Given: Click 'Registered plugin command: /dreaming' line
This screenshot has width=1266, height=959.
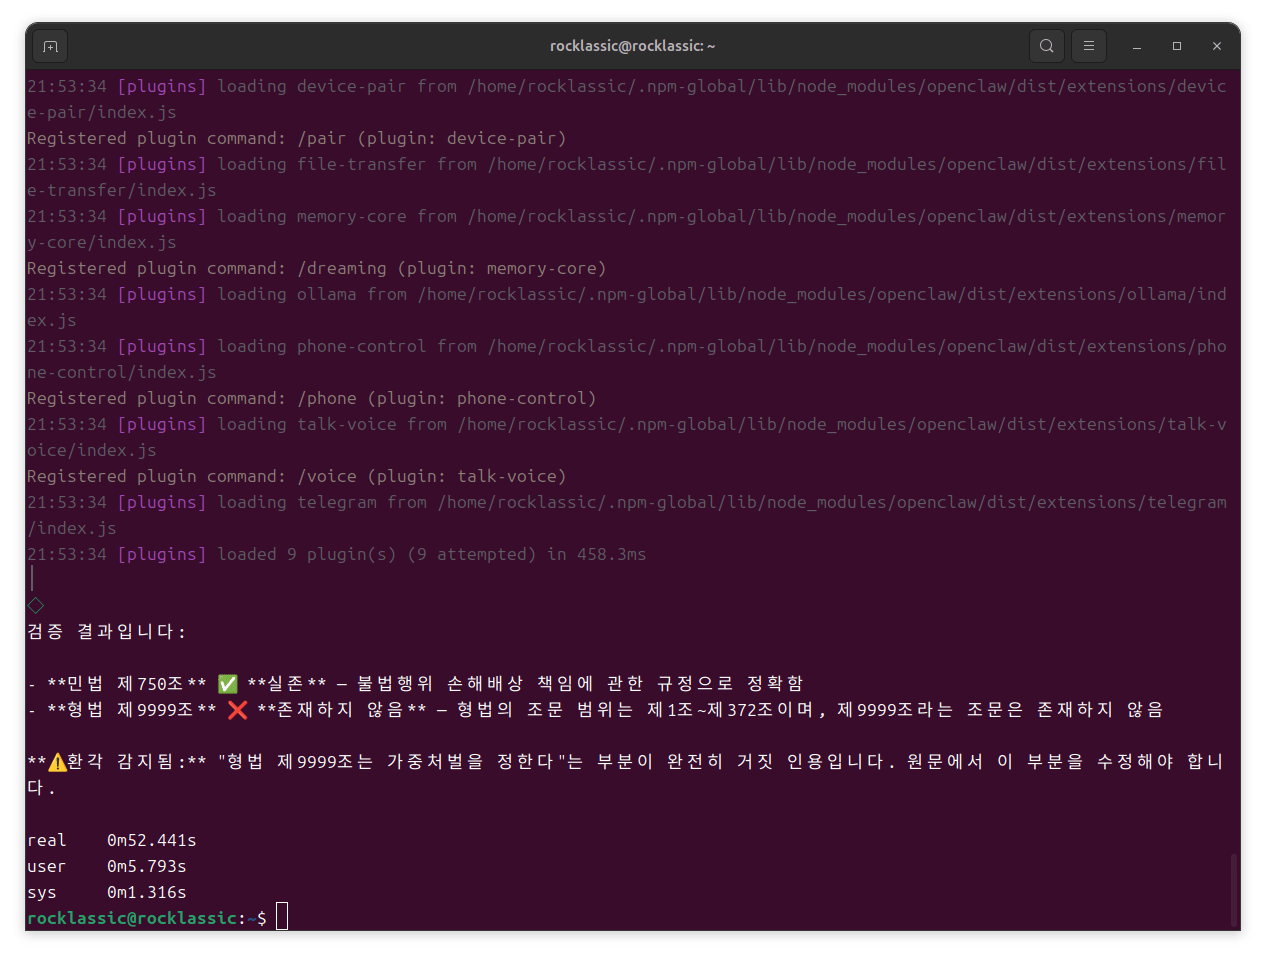Looking at the screenshot, I should (x=316, y=268).
